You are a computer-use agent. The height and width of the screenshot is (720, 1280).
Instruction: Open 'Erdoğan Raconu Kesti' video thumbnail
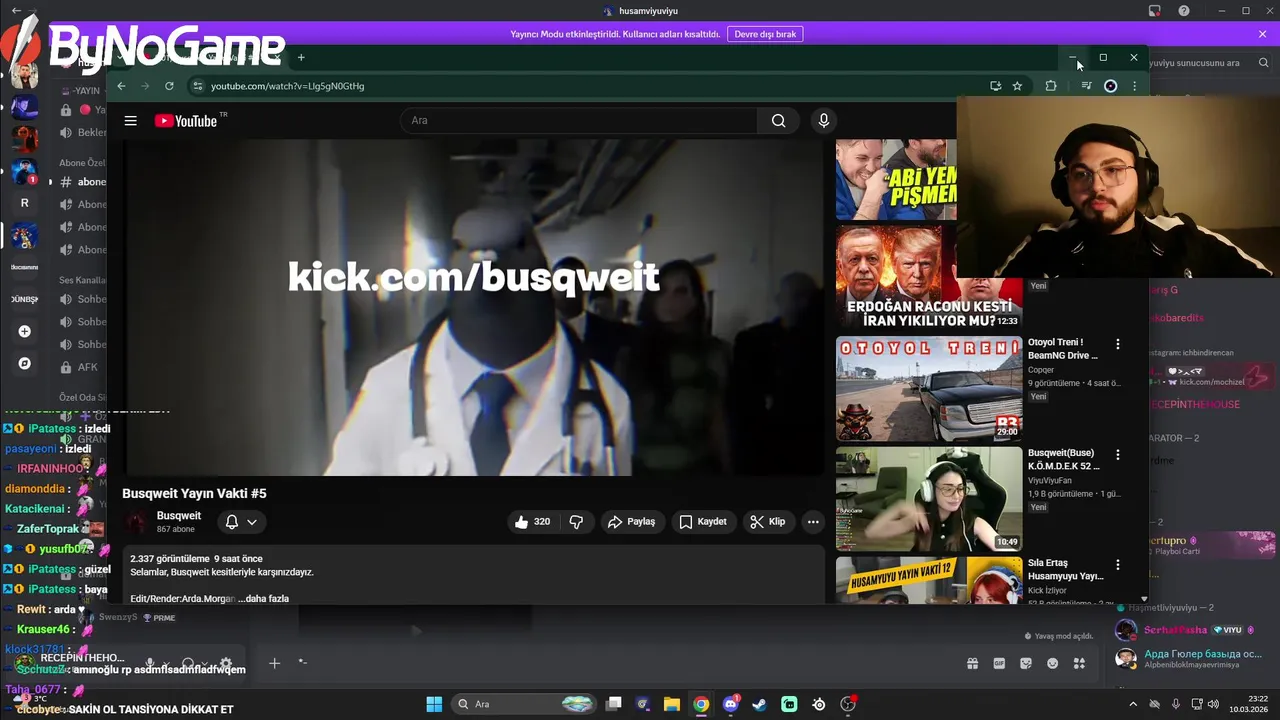click(x=929, y=277)
